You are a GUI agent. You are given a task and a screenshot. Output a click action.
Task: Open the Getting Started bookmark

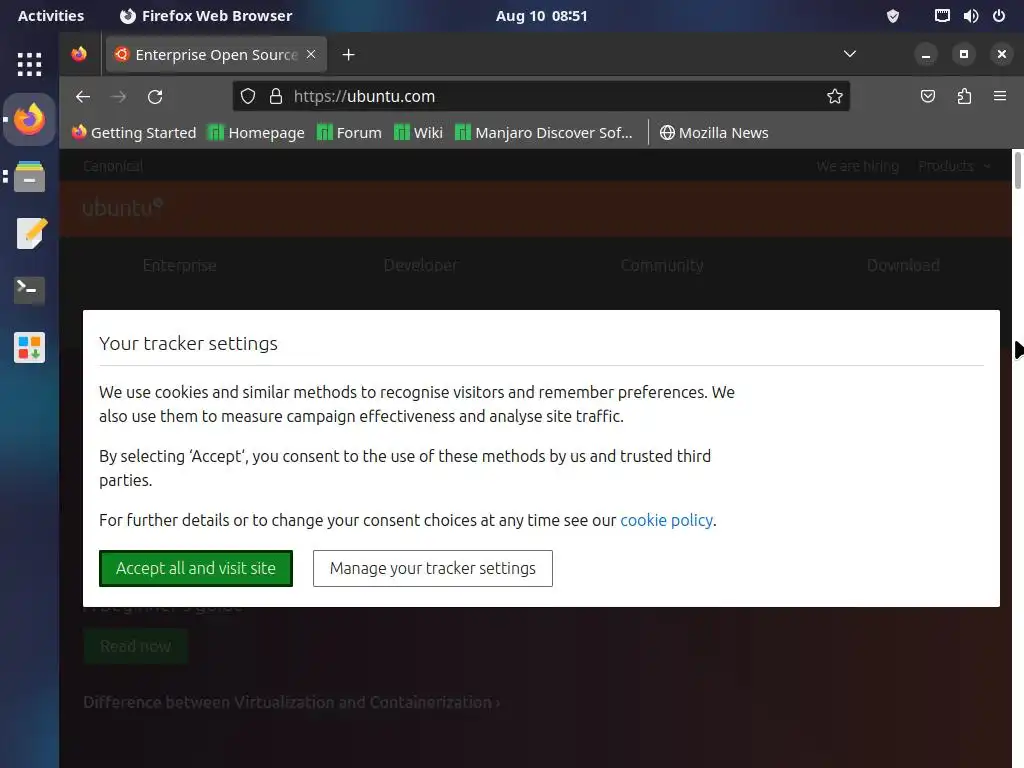[x=134, y=133]
